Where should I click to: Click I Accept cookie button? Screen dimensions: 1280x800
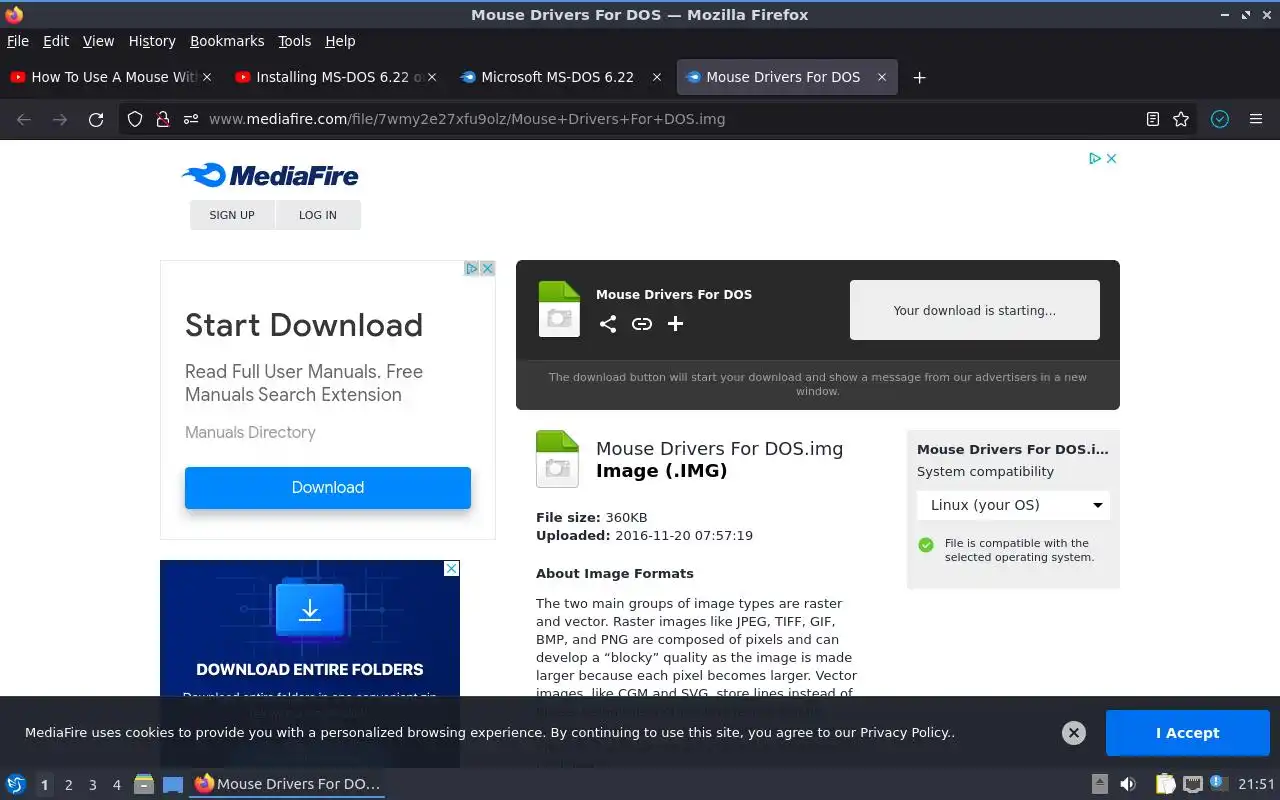point(1188,733)
